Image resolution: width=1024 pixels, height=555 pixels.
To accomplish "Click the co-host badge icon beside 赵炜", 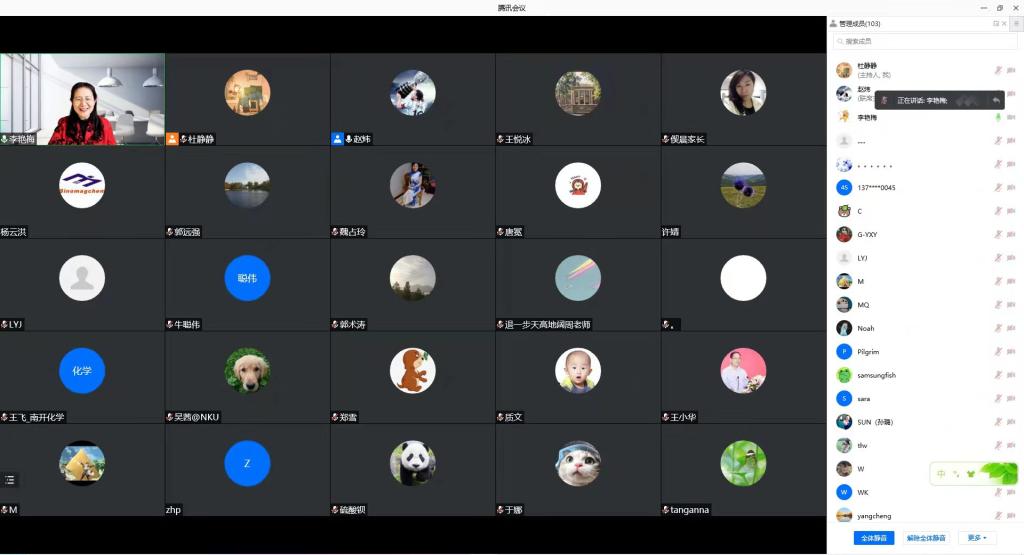I will coord(337,139).
